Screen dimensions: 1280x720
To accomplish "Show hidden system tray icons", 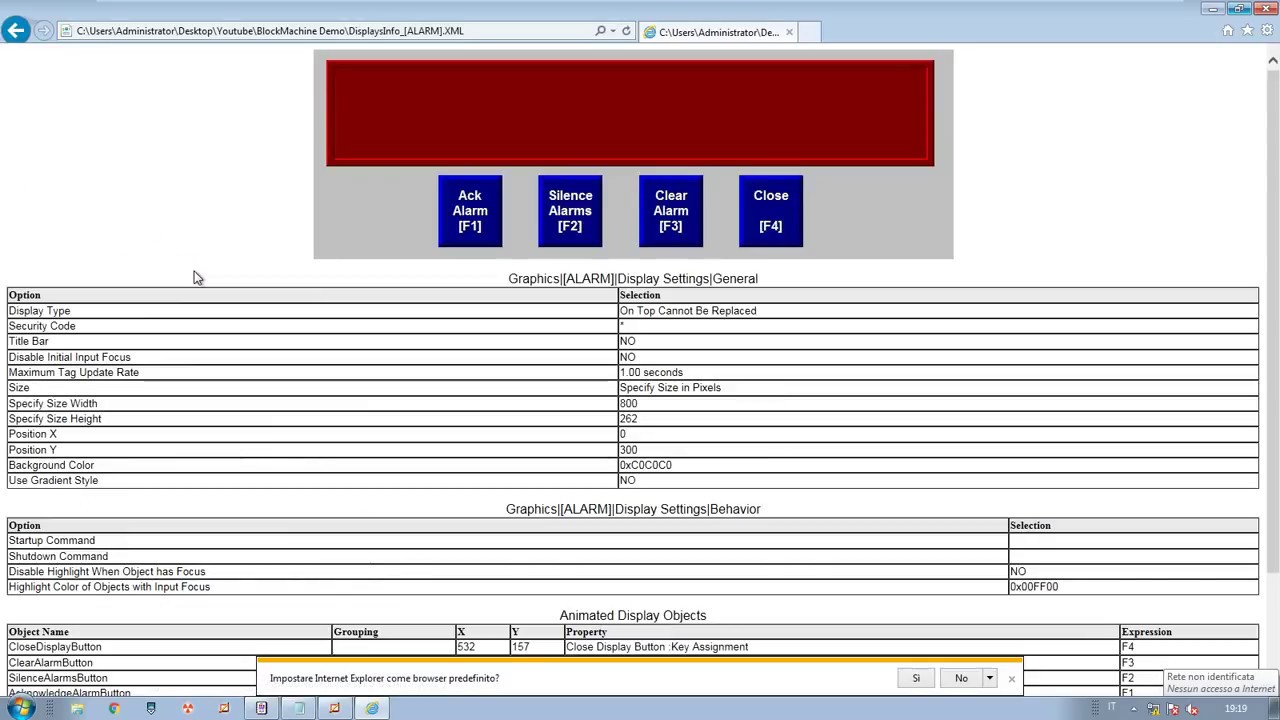I will 1134,709.
